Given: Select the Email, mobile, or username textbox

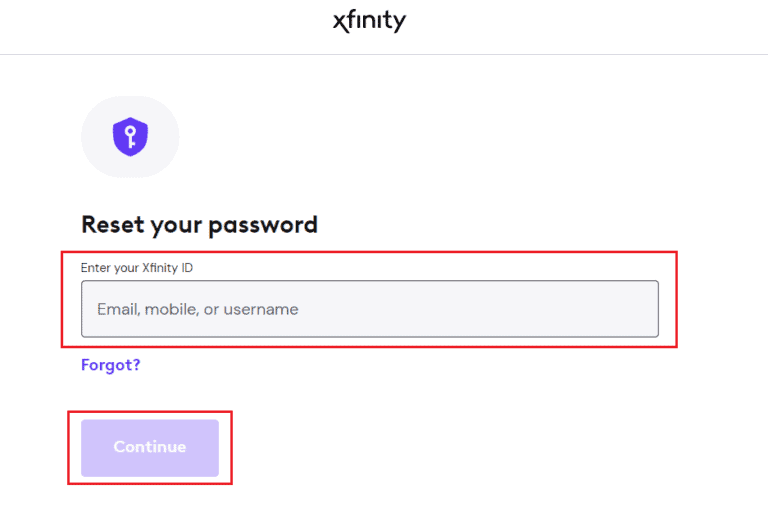Looking at the screenshot, I should tap(369, 309).
